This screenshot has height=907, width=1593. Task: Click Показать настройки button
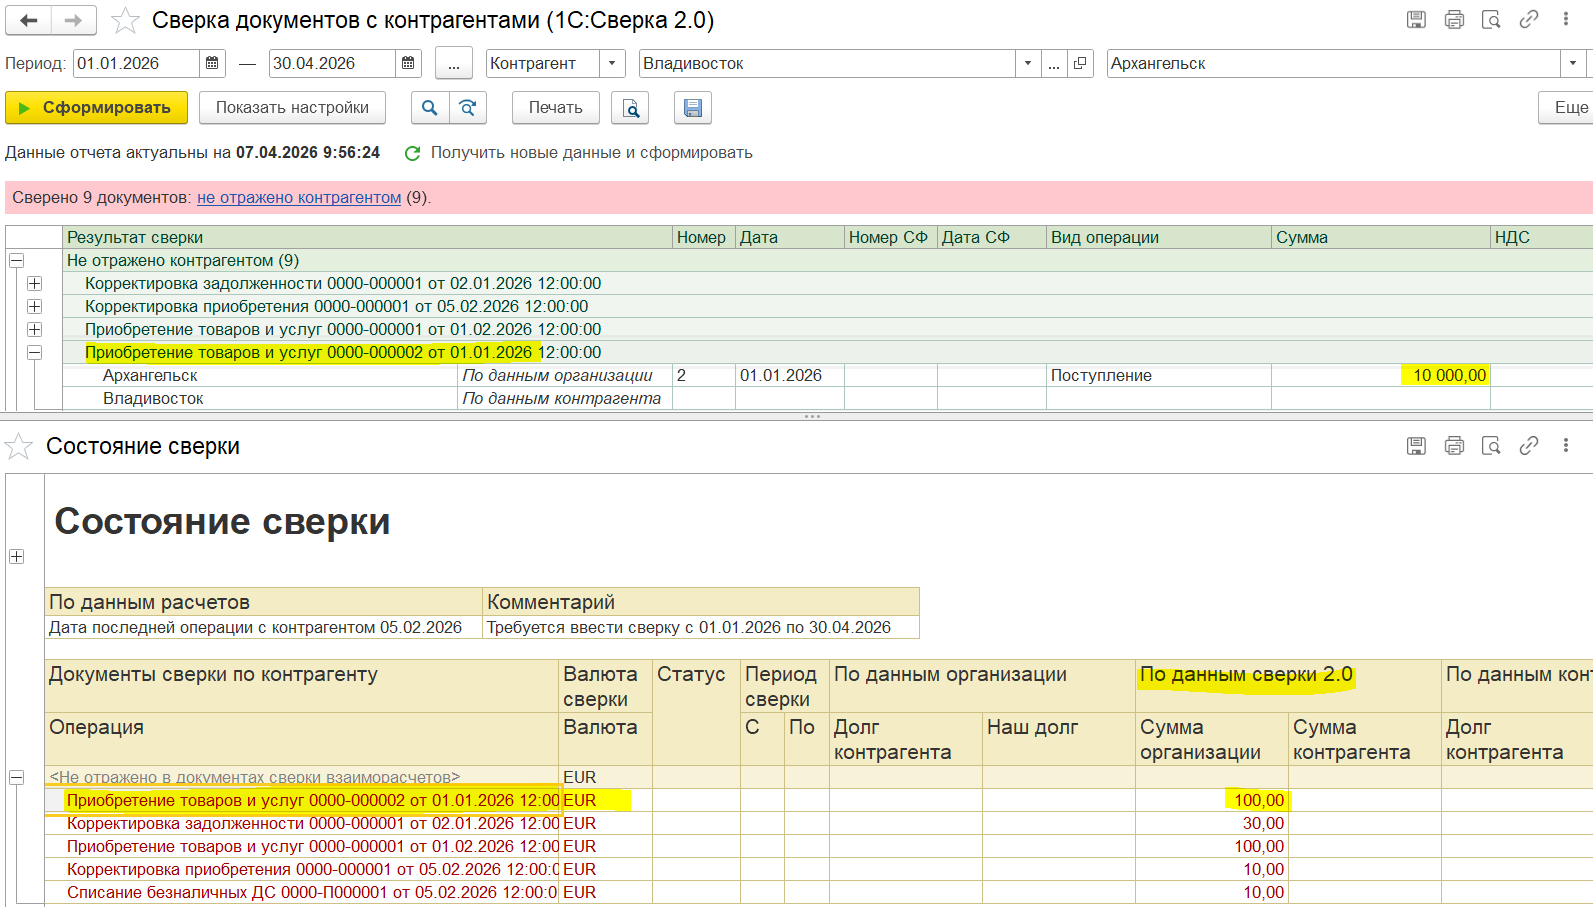click(x=292, y=108)
